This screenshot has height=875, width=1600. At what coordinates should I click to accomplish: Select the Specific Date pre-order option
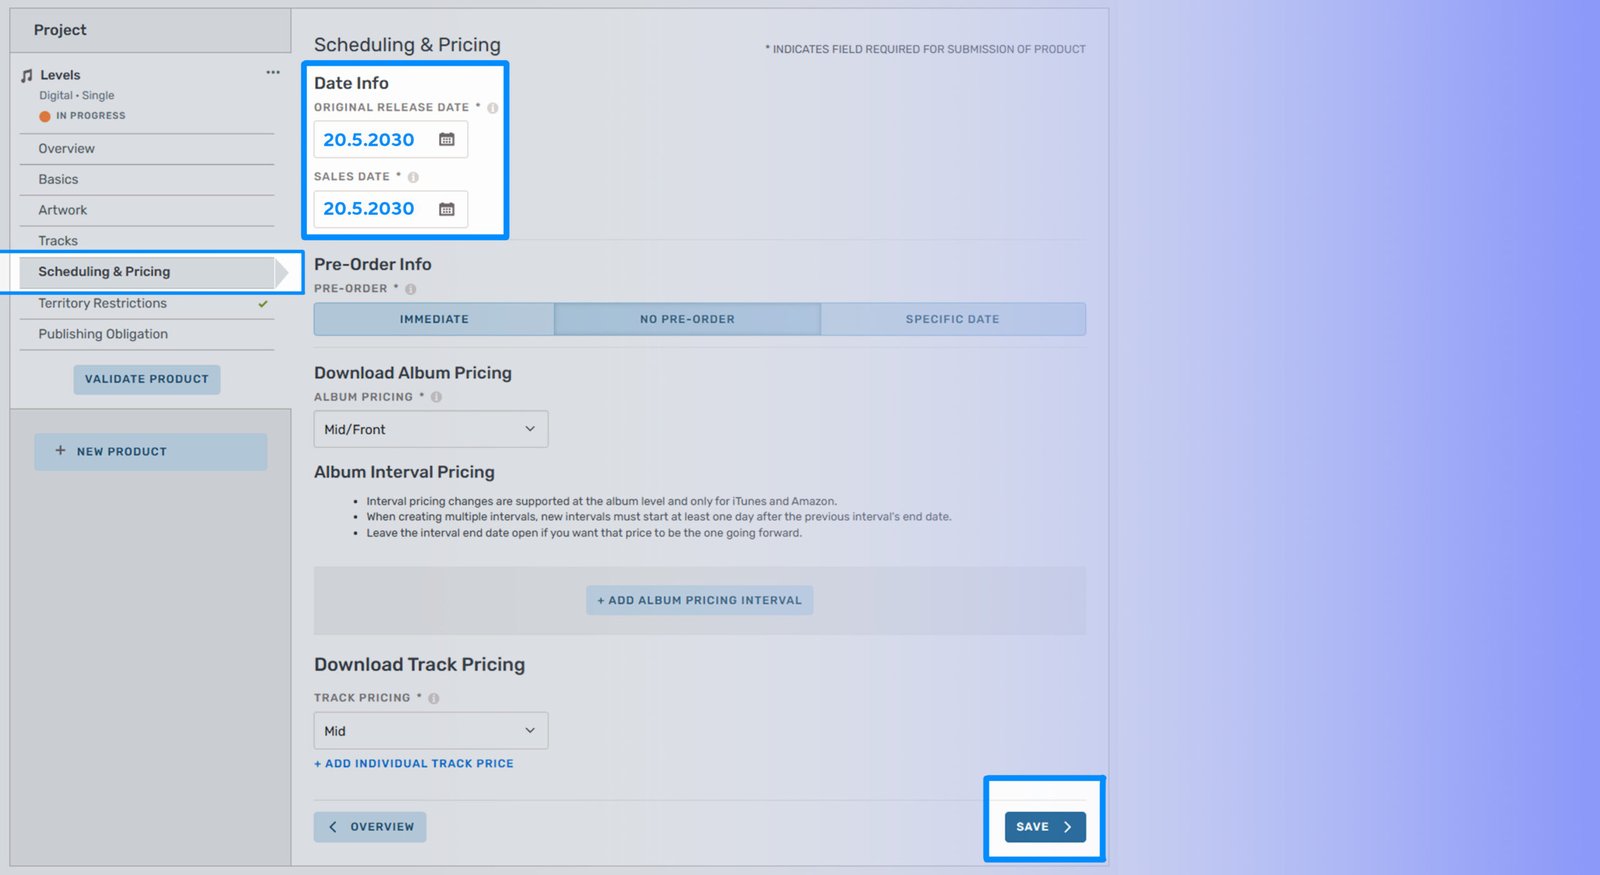tap(952, 319)
